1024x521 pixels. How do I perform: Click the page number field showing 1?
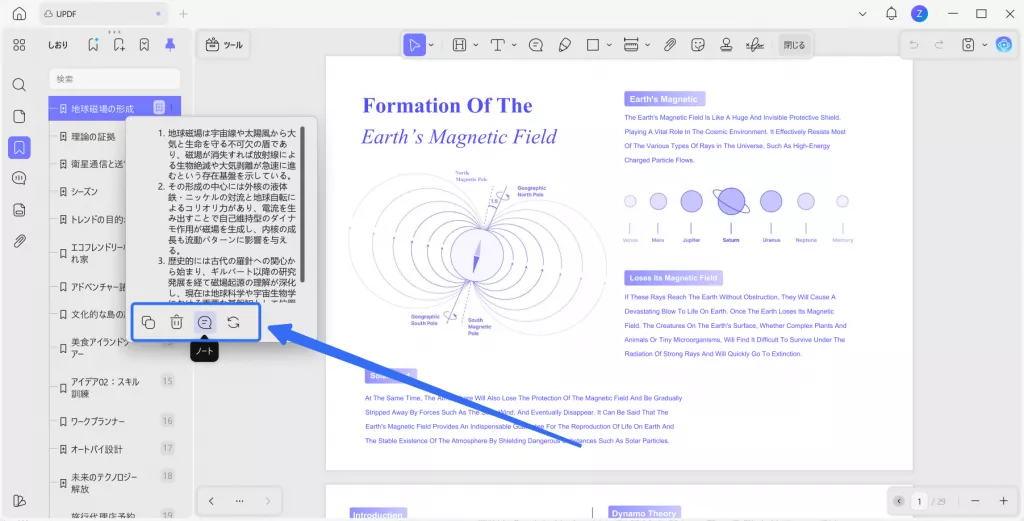click(920, 501)
